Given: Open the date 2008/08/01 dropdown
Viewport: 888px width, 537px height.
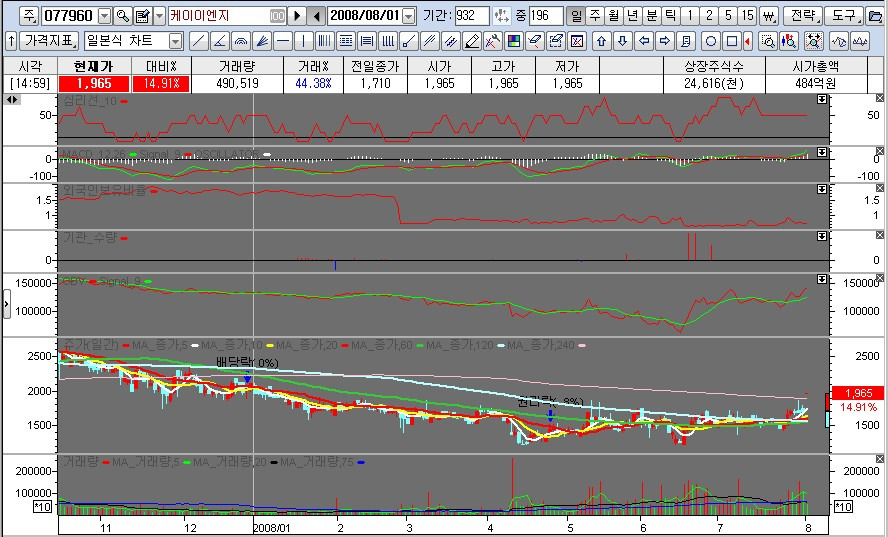Looking at the screenshot, I should [409, 16].
